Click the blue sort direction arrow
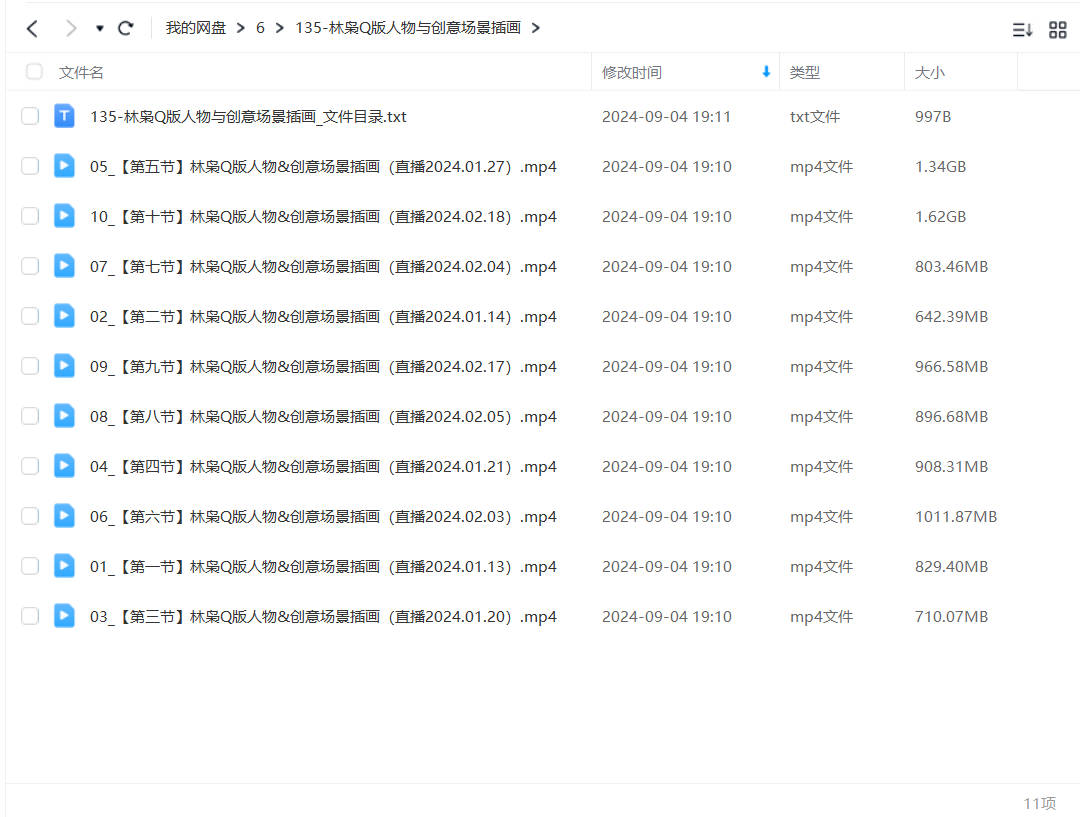 [766, 72]
